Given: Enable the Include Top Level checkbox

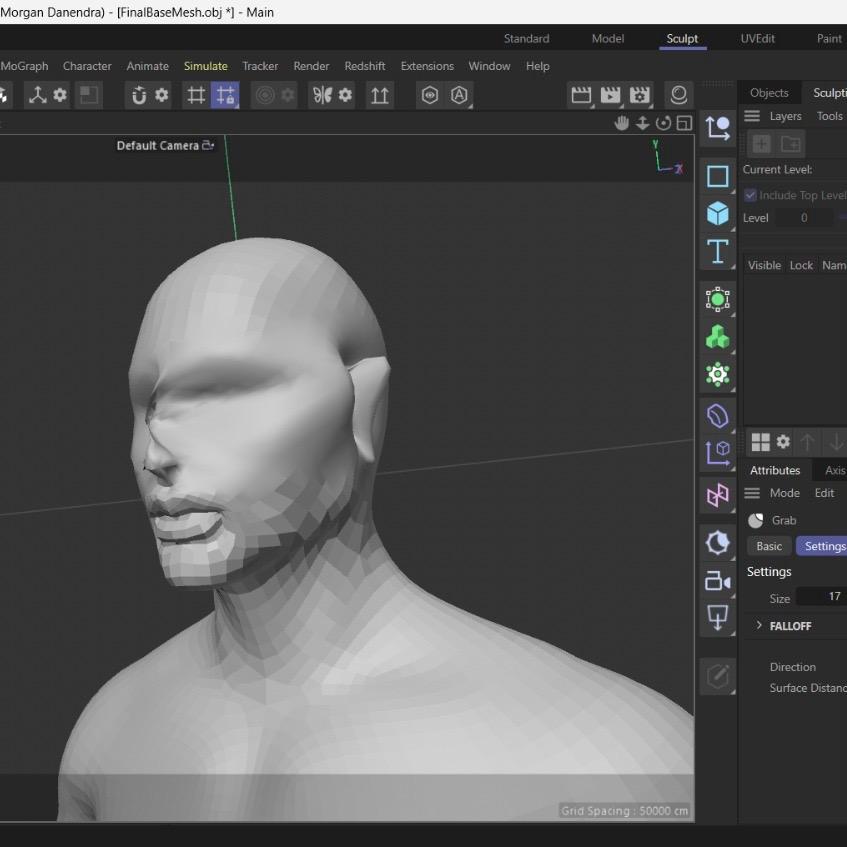Looking at the screenshot, I should 750,194.
